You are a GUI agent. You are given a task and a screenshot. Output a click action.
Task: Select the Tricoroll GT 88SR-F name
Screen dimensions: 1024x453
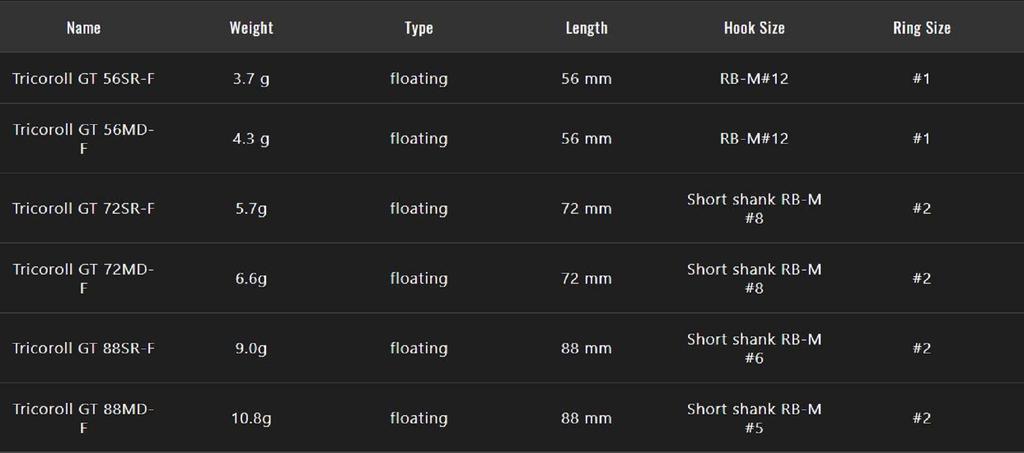coord(83,348)
